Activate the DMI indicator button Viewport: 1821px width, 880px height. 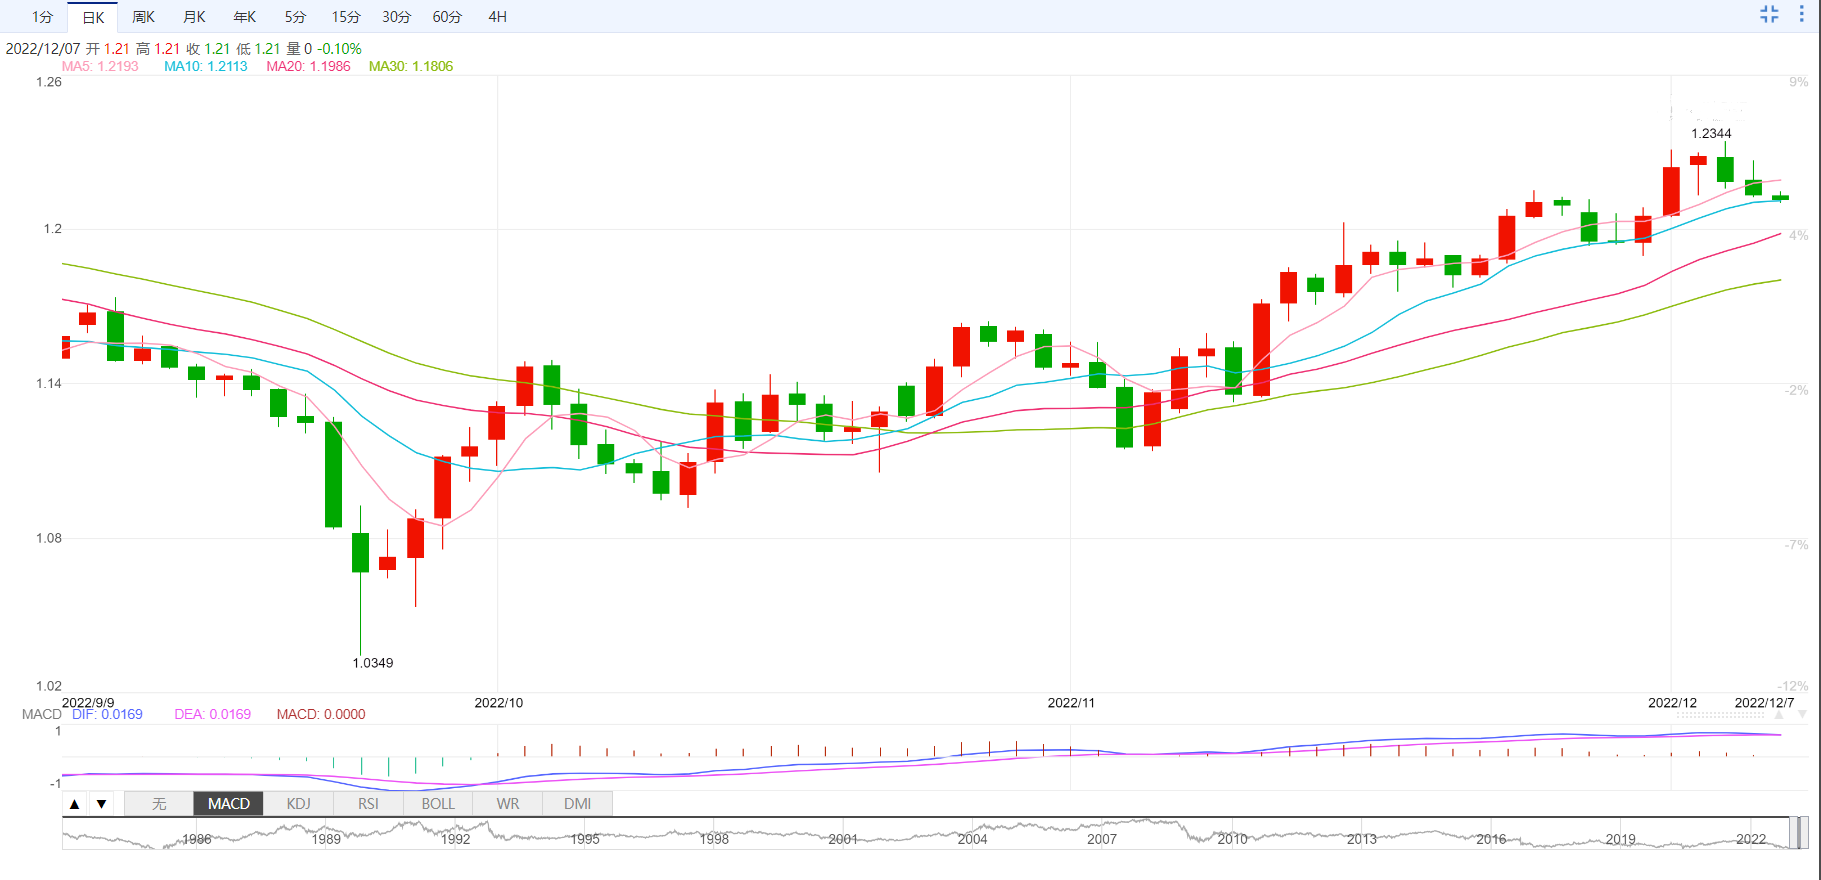577,804
